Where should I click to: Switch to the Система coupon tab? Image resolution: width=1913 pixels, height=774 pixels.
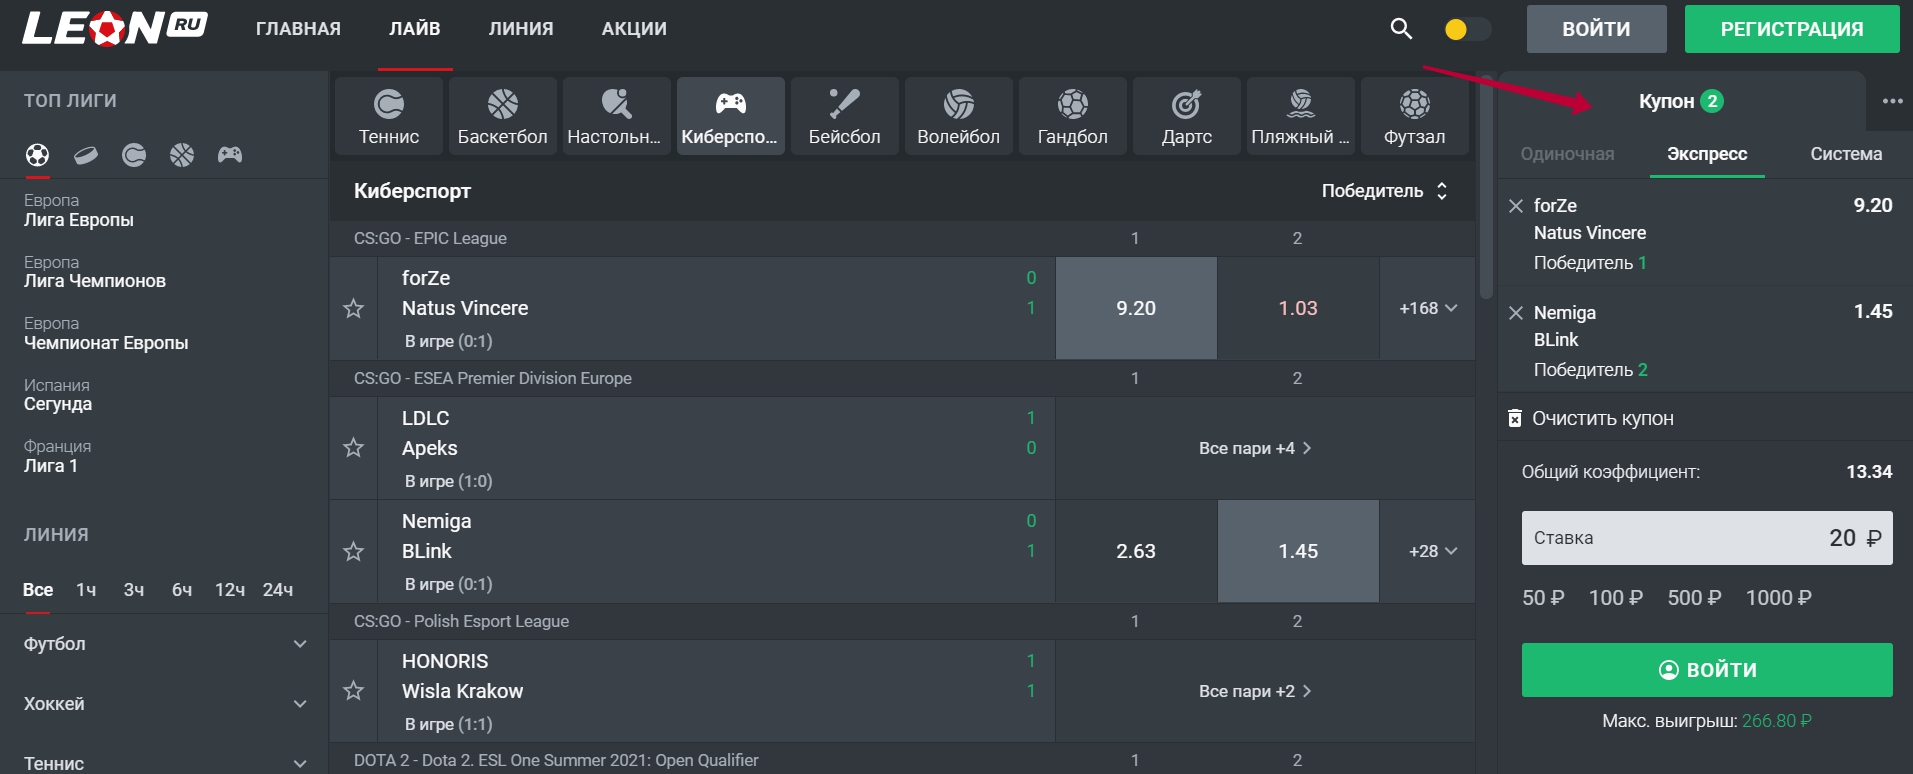point(1845,154)
